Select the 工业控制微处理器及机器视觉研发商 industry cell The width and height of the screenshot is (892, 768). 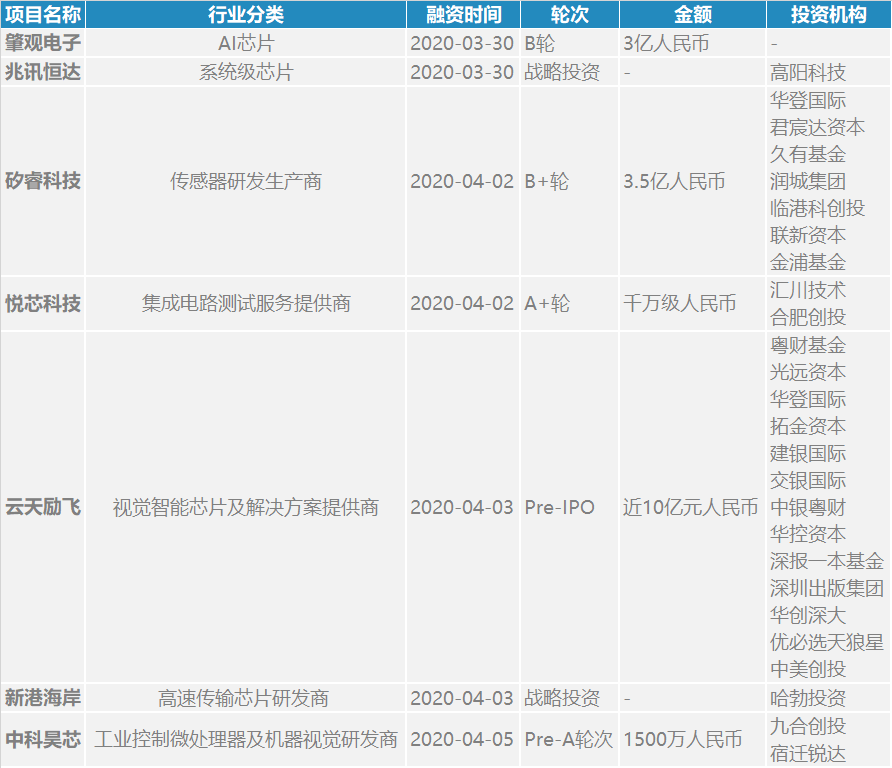(246, 739)
